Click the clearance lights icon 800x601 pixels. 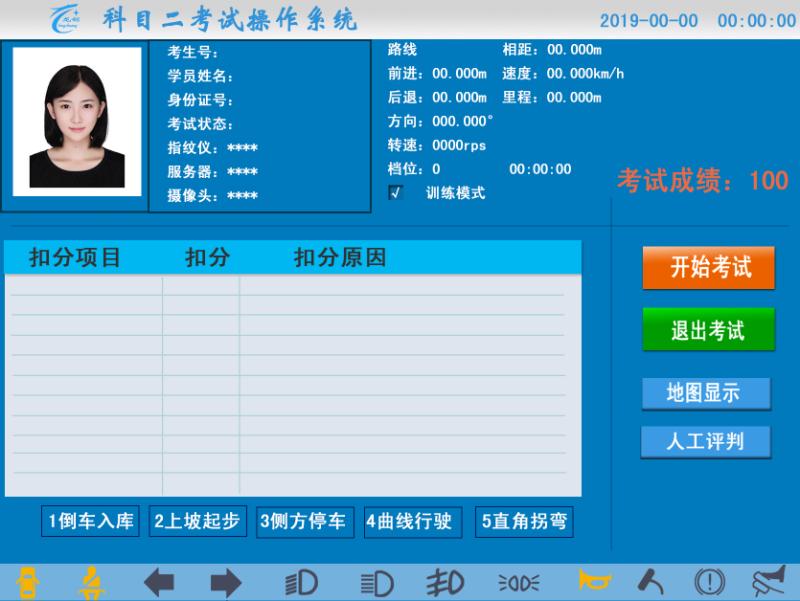[x=518, y=582]
